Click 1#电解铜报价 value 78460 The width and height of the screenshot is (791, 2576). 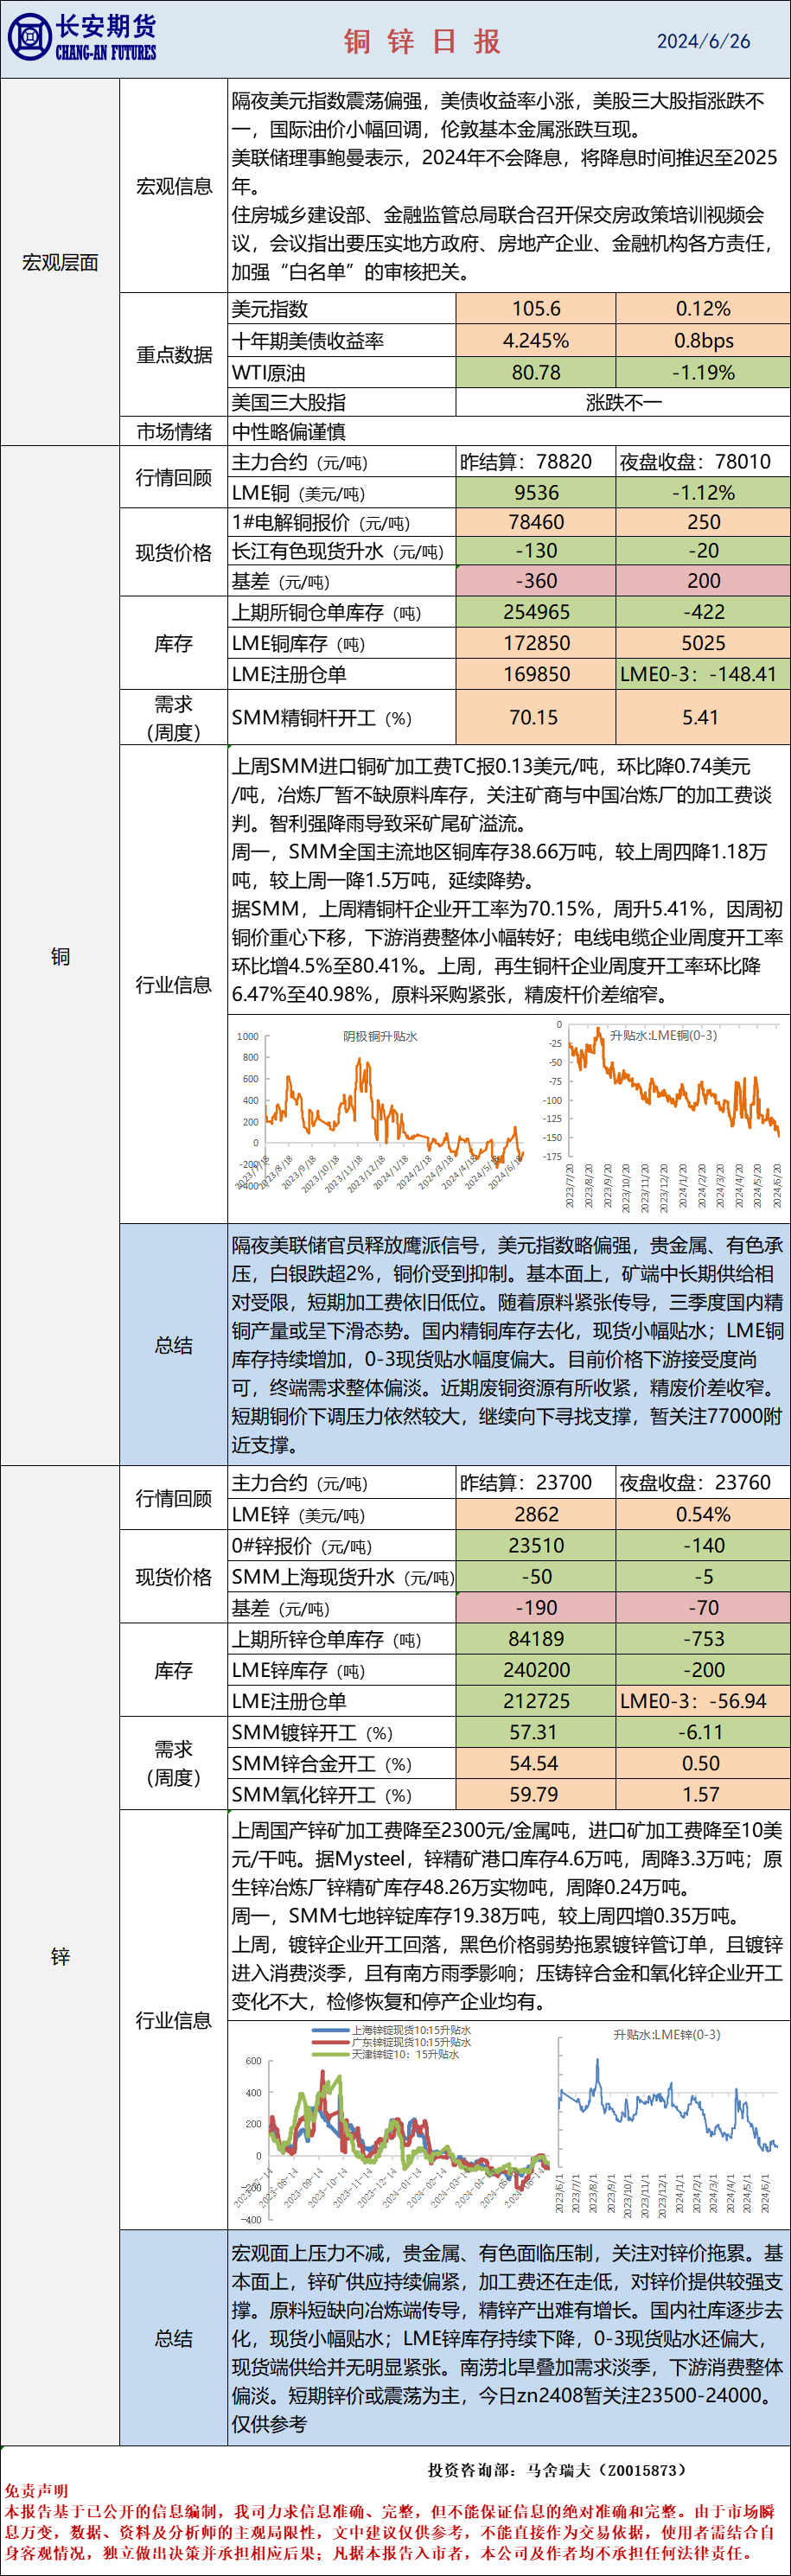pyautogui.click(x=536, y=522)
